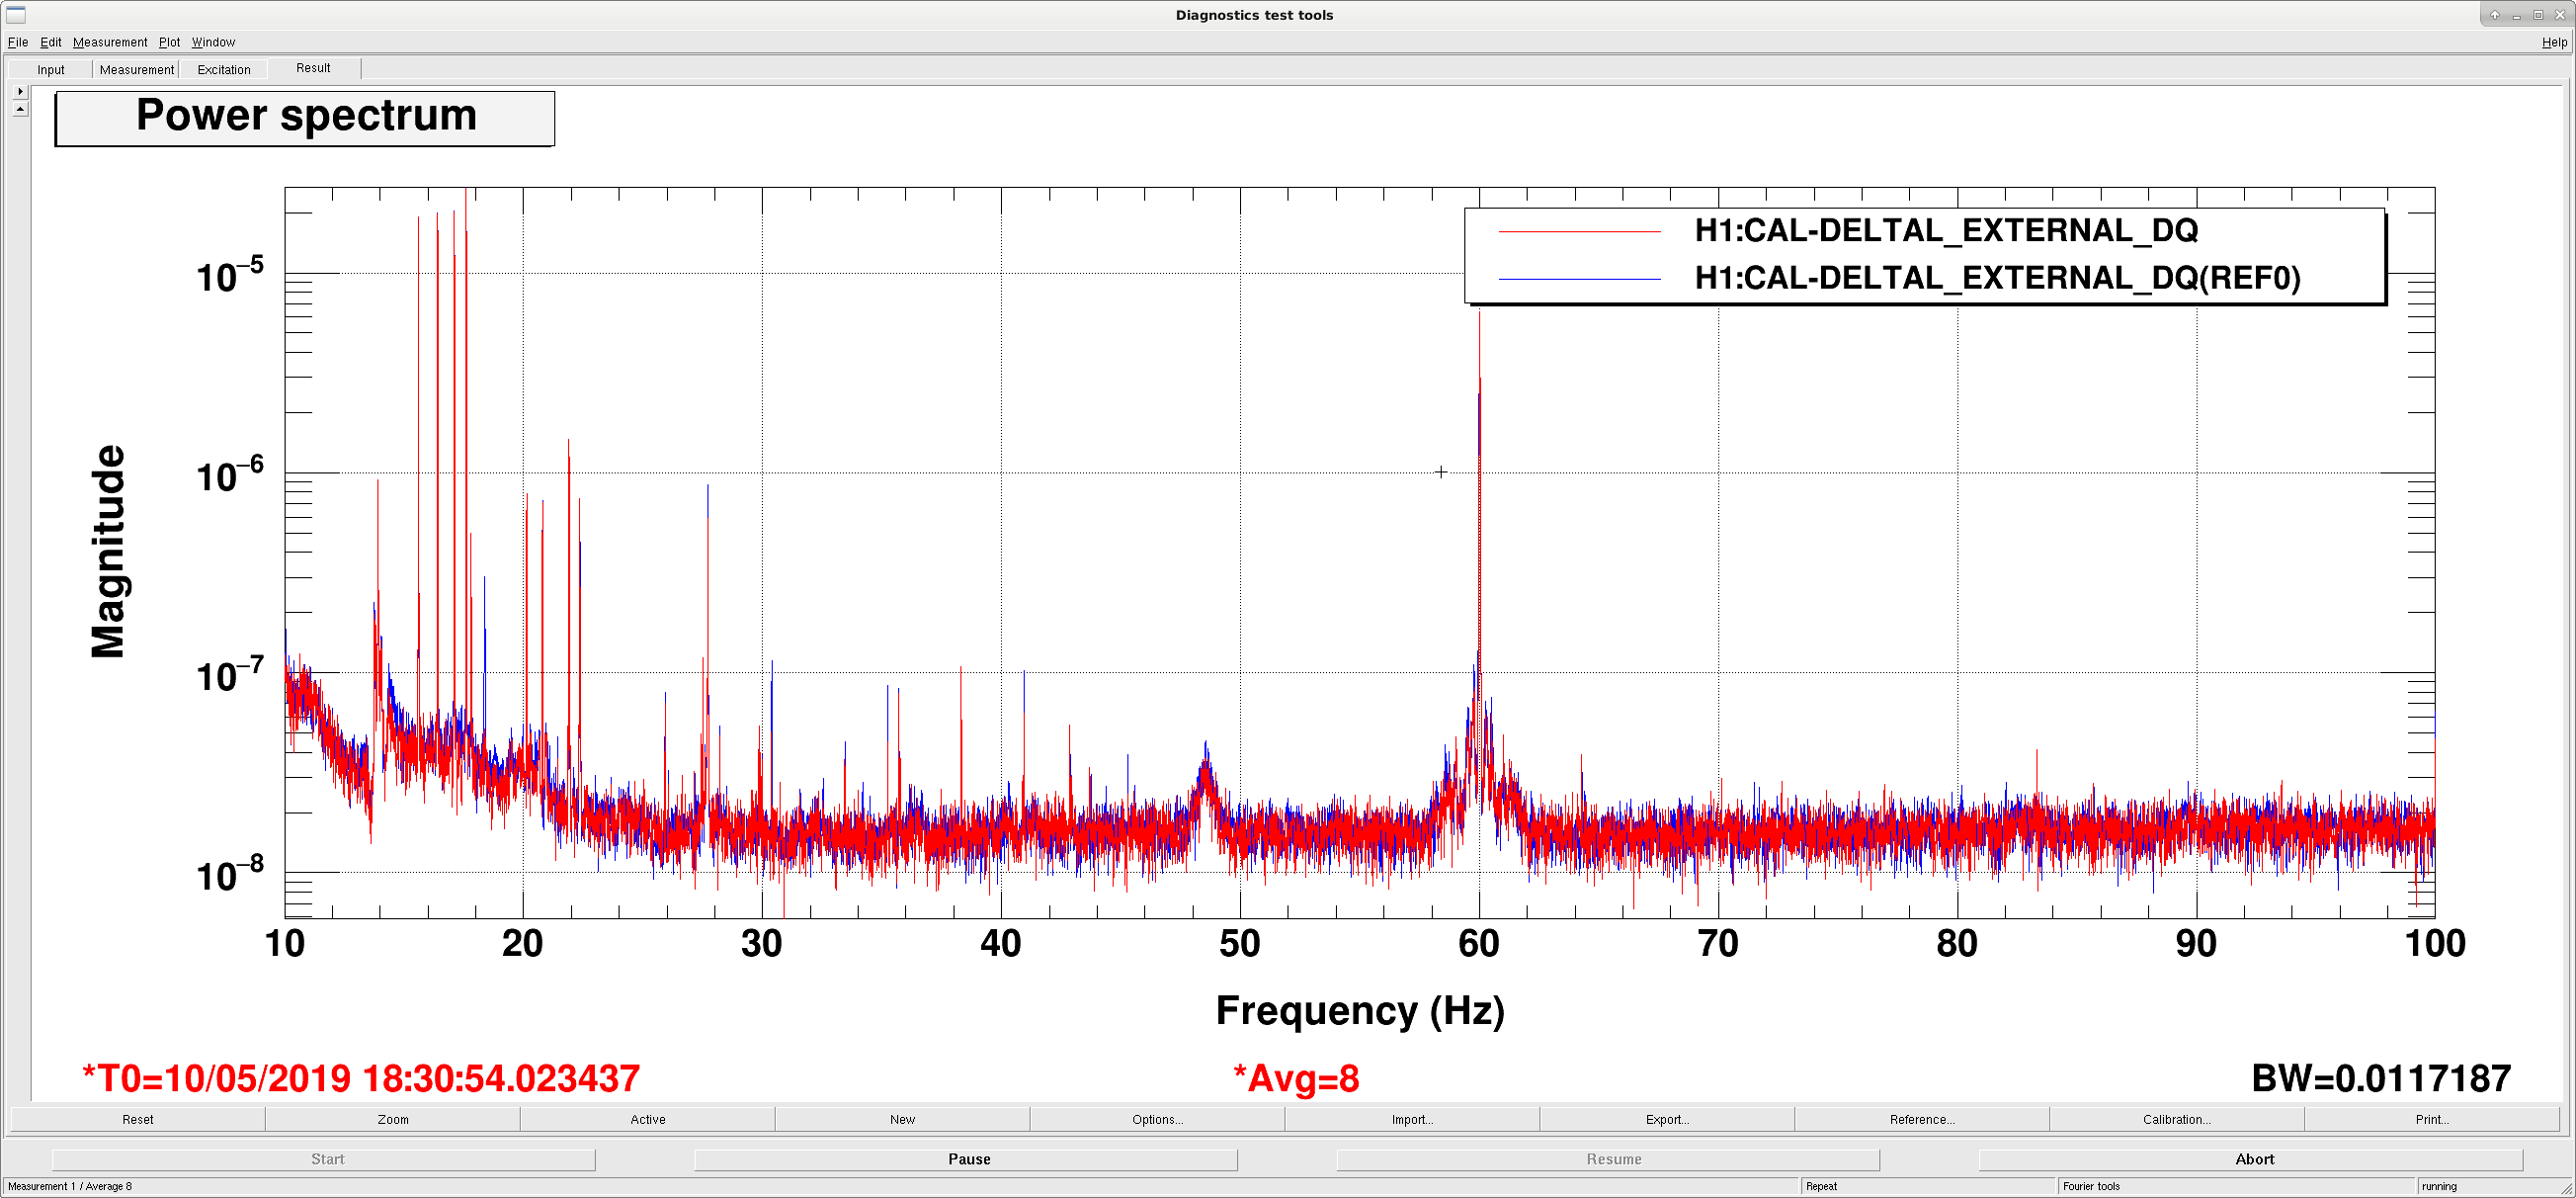This screenshot has height=1198, width=2576.
Task: Open the Options... dialog
Action: pyautogui.click(x=1158, y=1119)
